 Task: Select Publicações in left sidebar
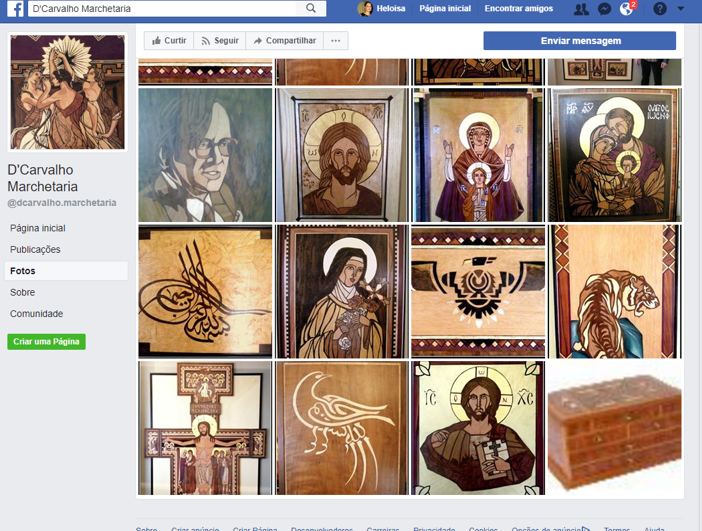click(35, 249)
